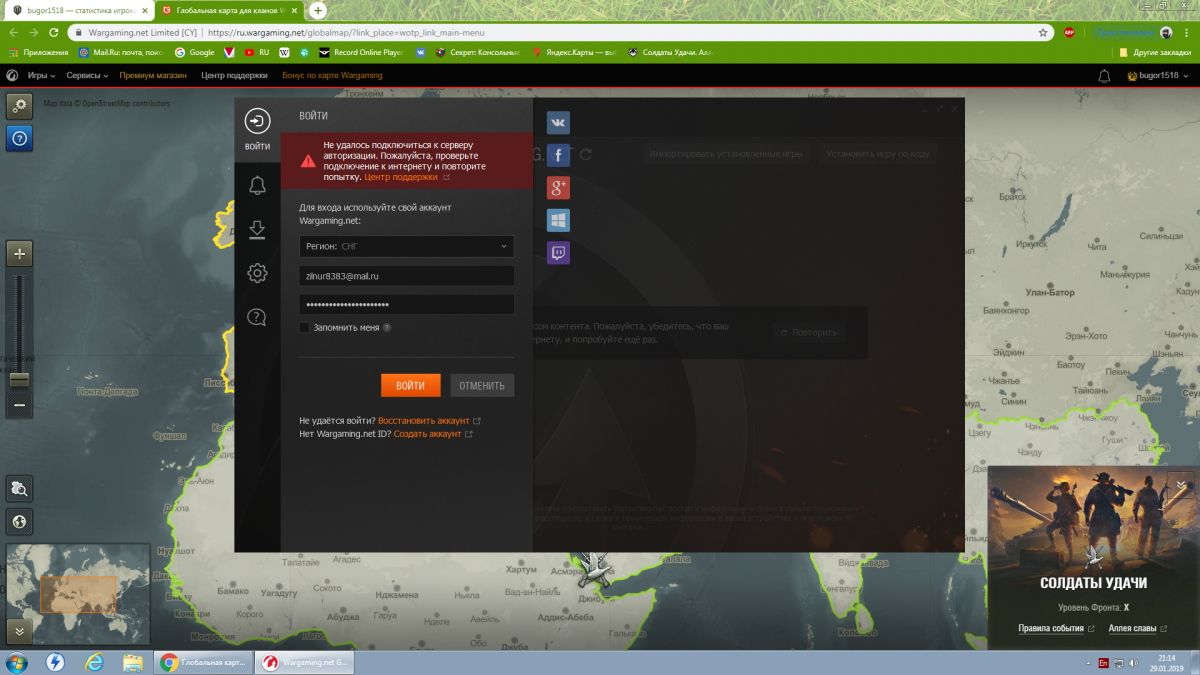This screenshot has width=1200, height=675.
Task: Sign in with Twitch icon
Action: coord(558,252)
